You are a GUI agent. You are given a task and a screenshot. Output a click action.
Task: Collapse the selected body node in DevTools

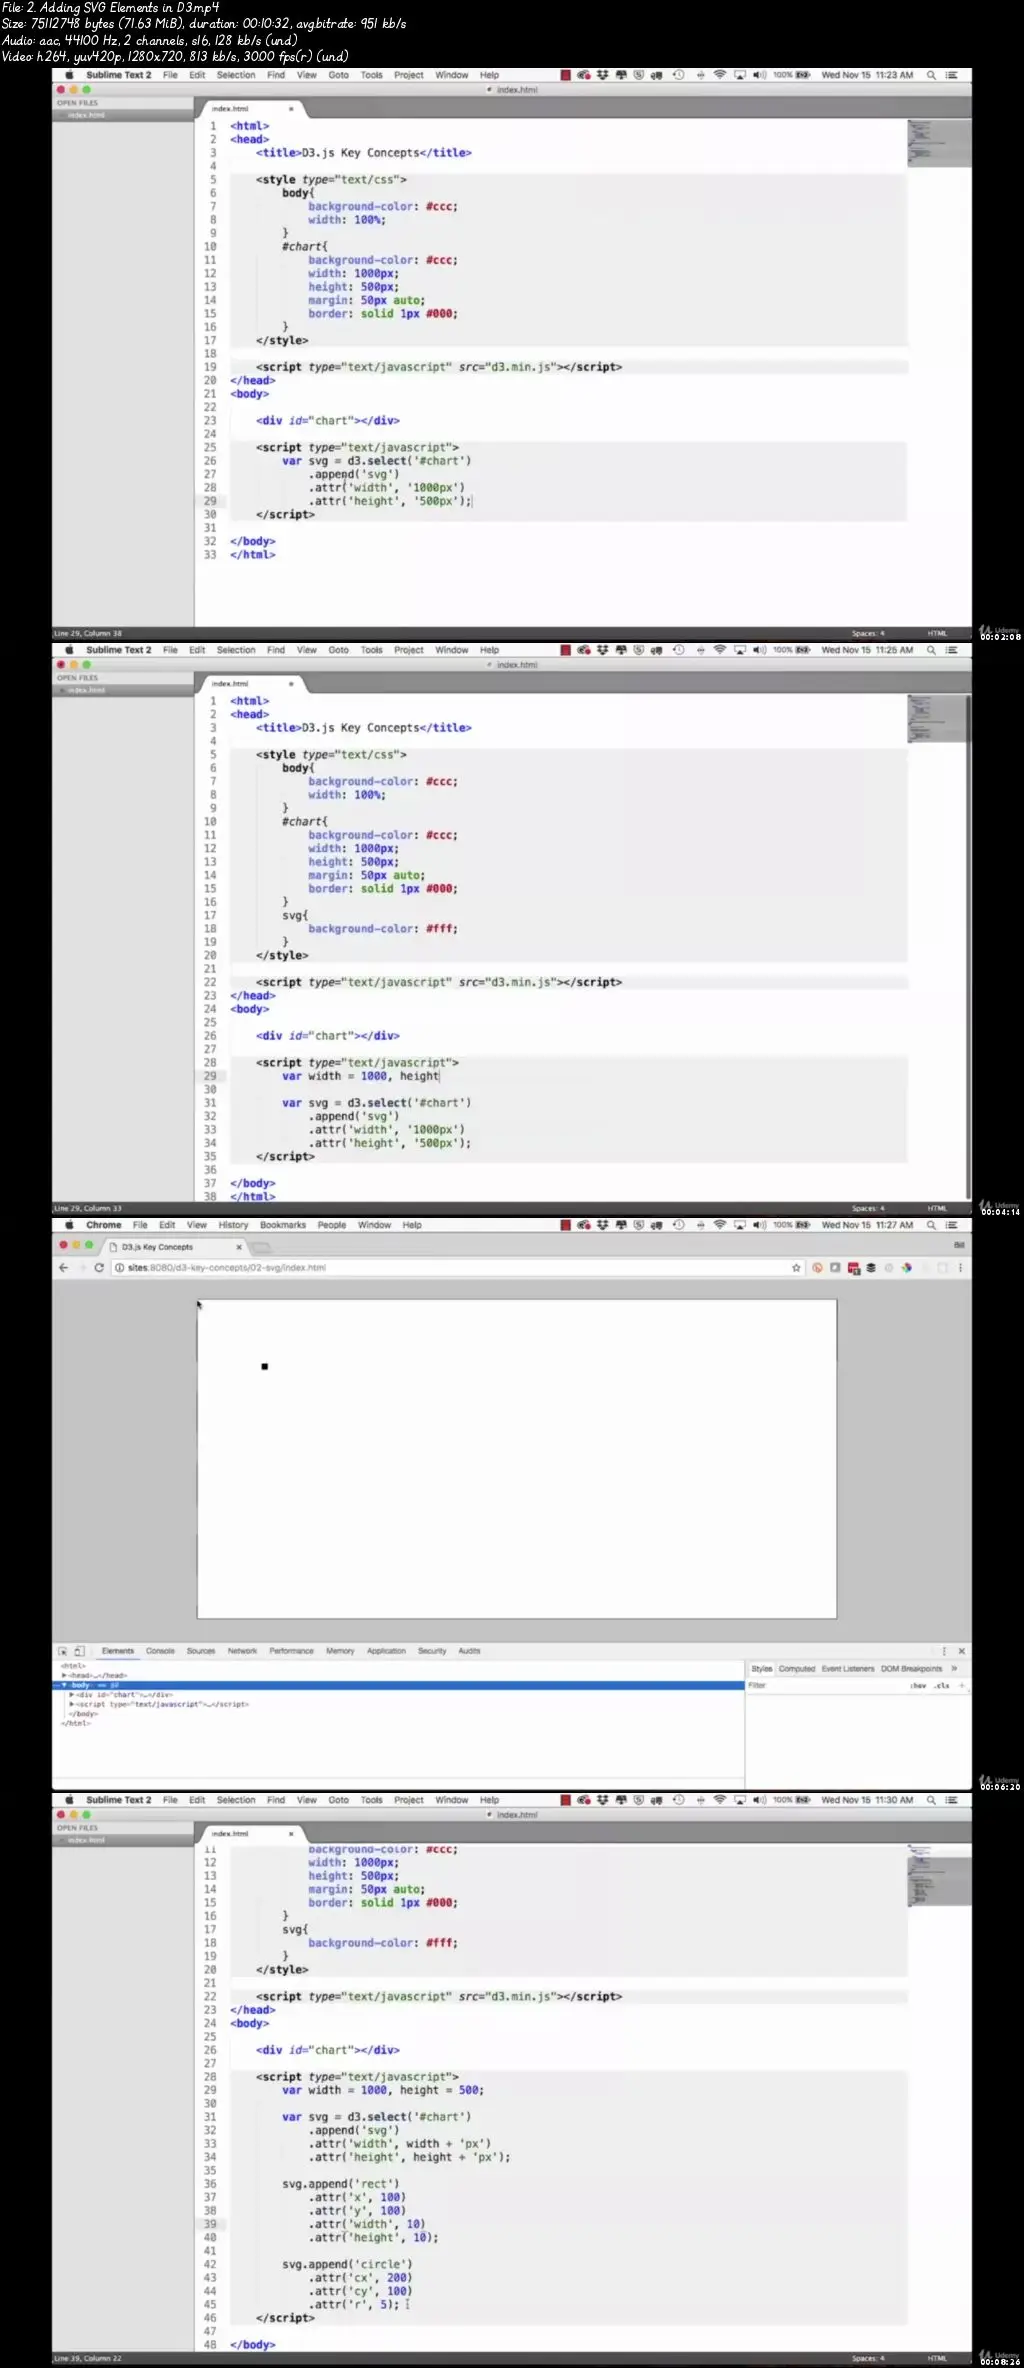(x=64, y=1685)
